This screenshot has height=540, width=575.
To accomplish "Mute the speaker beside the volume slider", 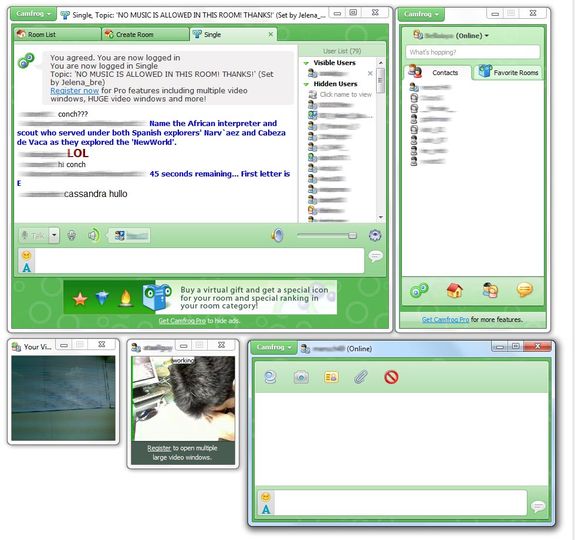I will (278, 235).
